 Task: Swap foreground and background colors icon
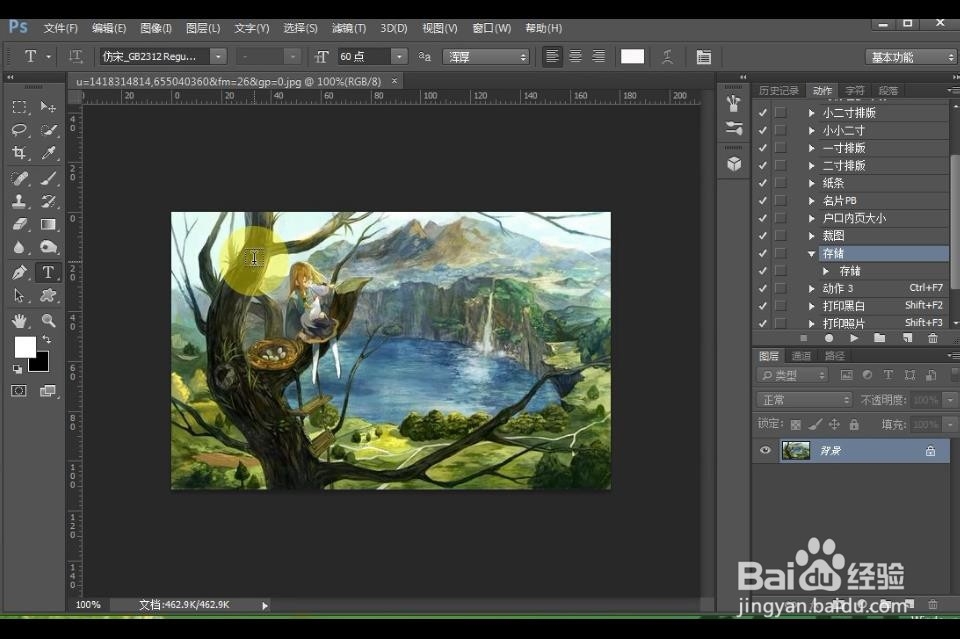click(x=47, y=339)
